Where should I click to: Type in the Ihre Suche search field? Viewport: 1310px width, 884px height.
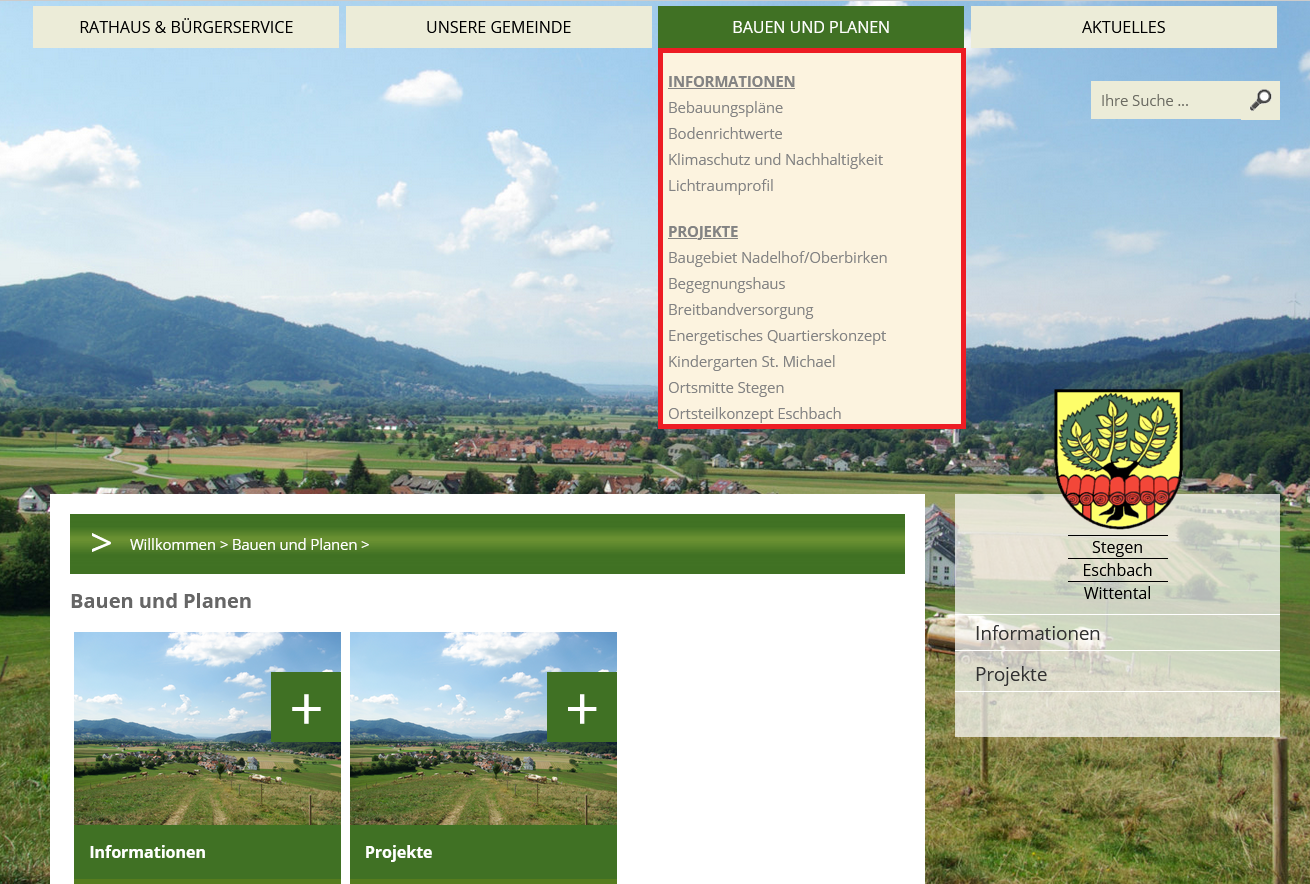tap(1165, 100)
